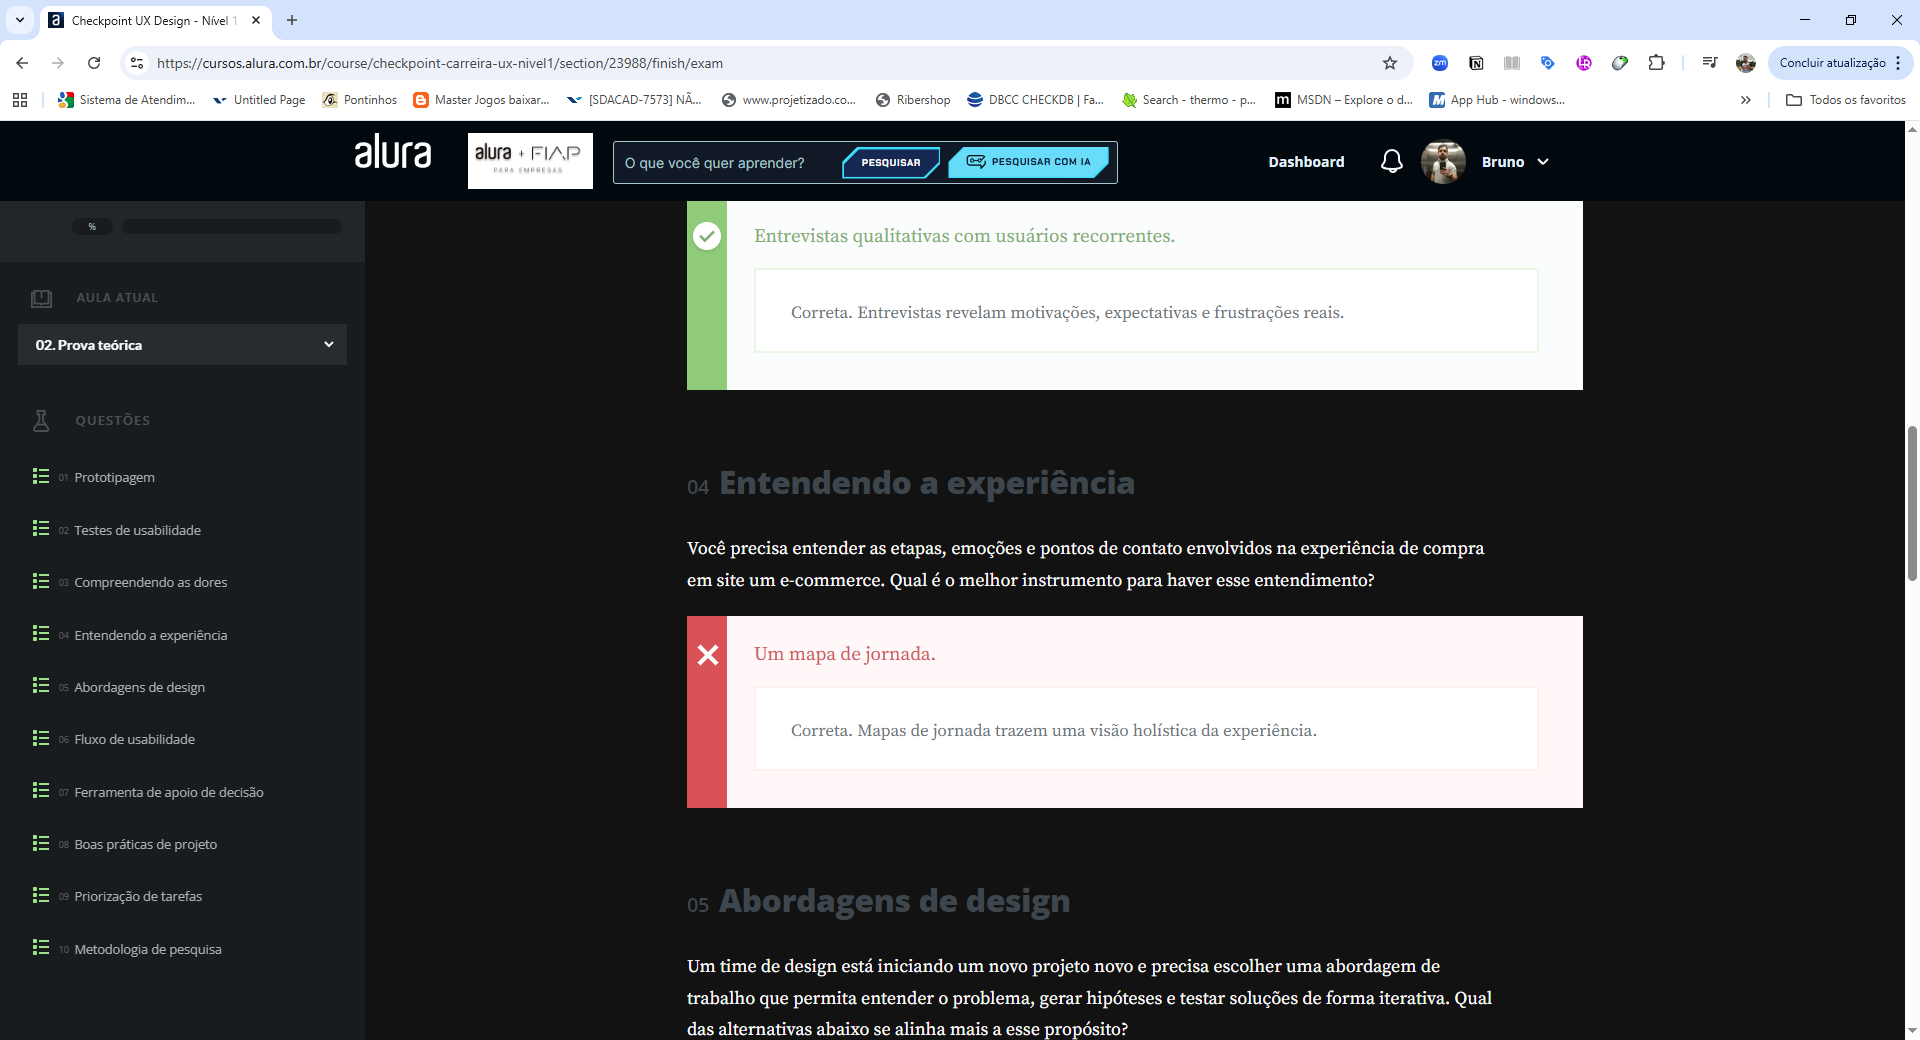Open question 08 Boas práticas de projeto
The height and width of the screenshot is (1040, 1920).
[145, 845]
